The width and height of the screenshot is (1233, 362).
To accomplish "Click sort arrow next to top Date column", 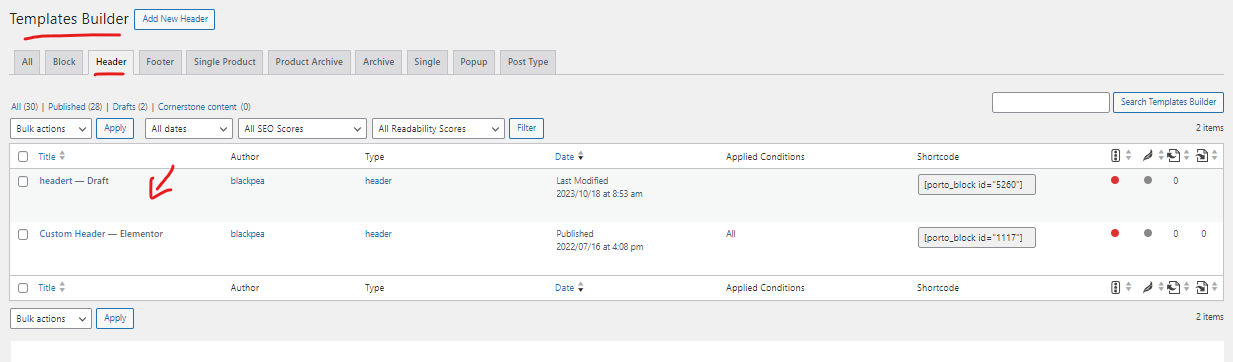I will click(581, 157).
